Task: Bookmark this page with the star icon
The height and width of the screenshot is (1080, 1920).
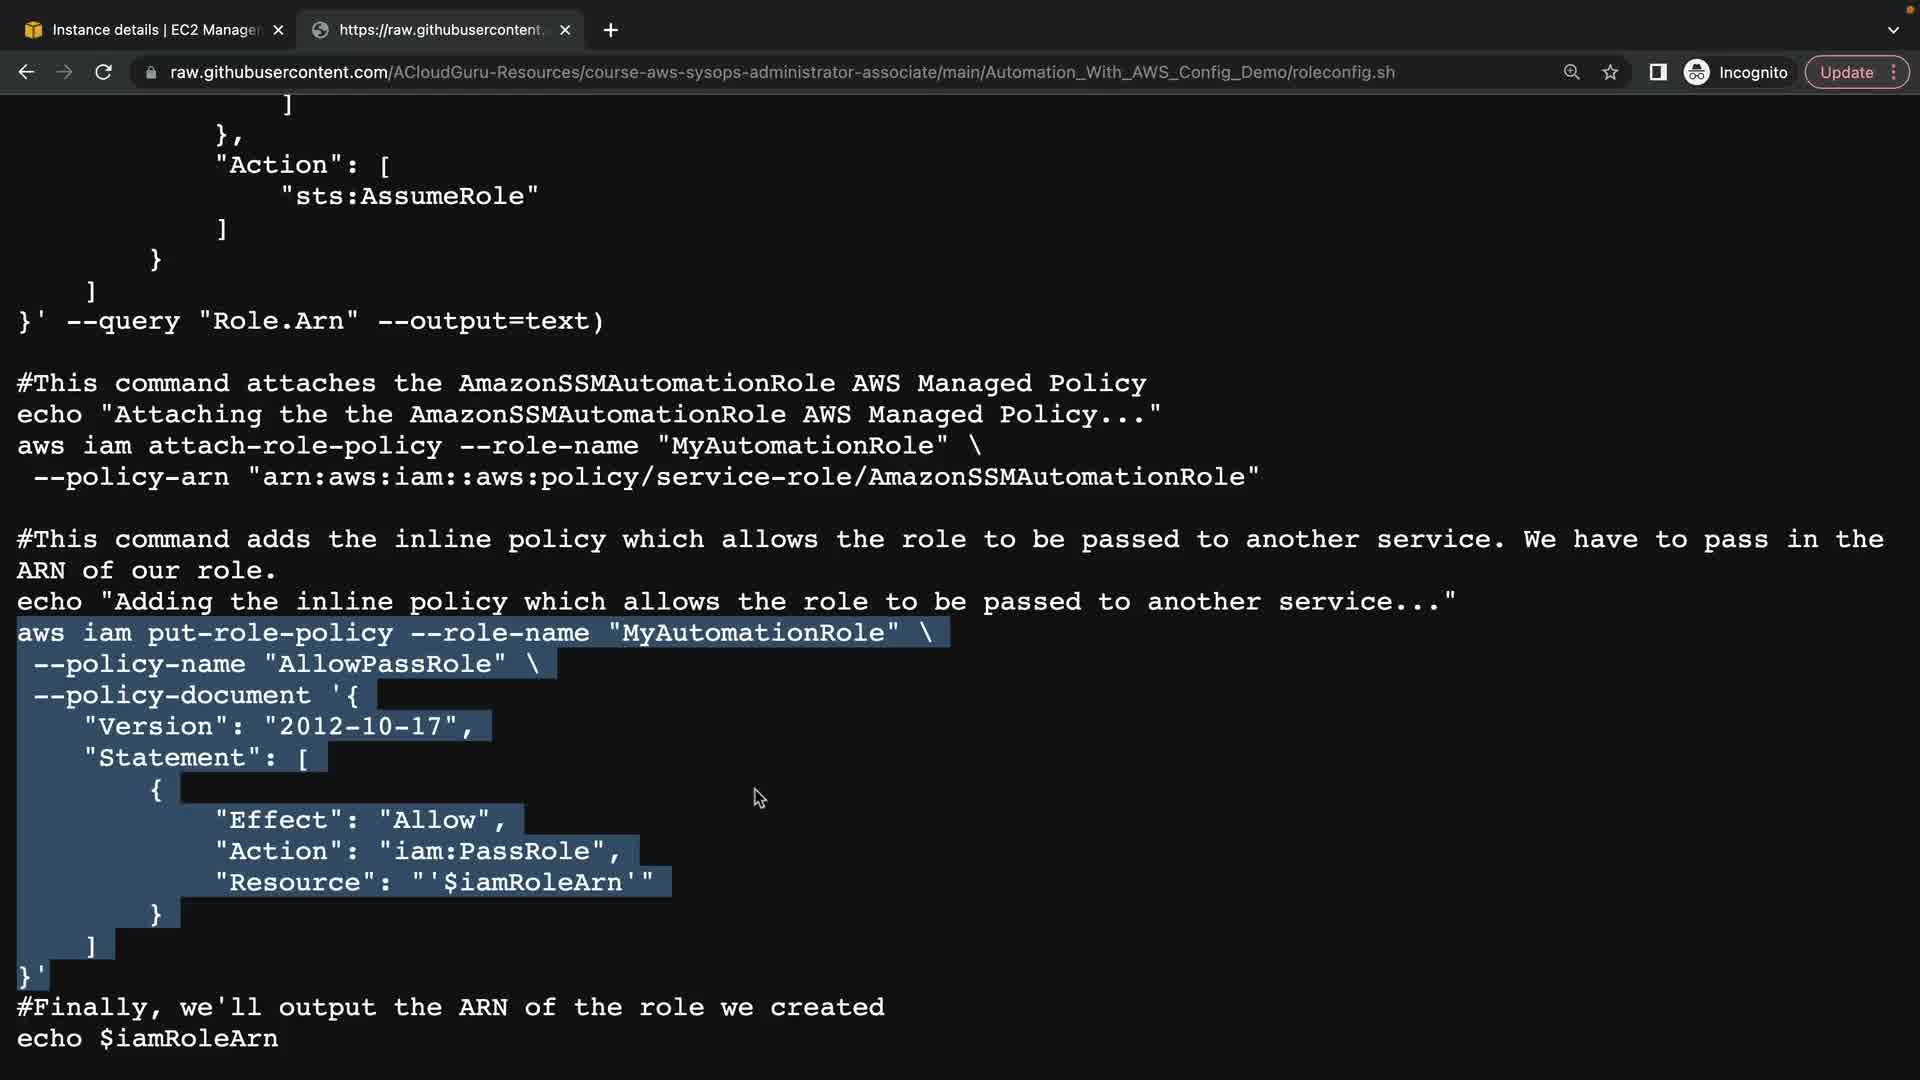Action: (x=1610, y=72)
